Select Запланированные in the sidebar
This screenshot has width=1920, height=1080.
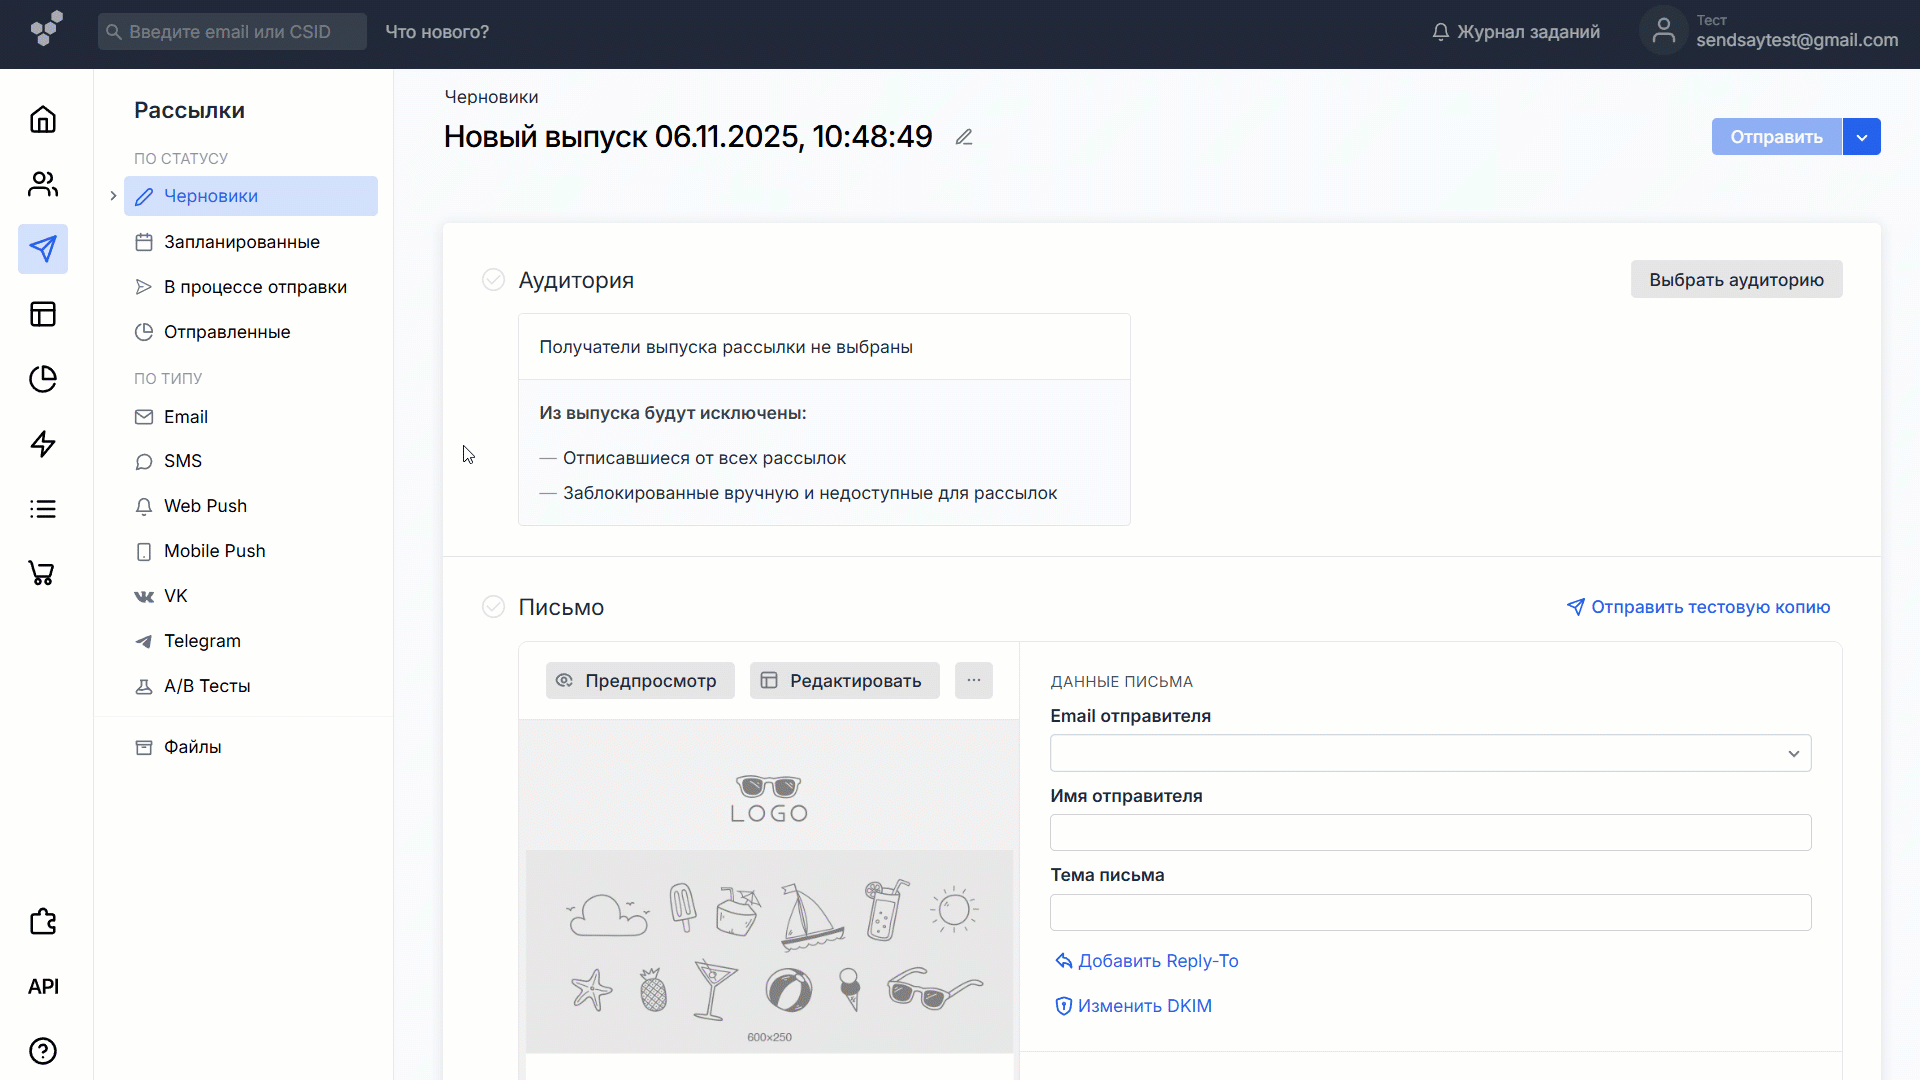241,242
